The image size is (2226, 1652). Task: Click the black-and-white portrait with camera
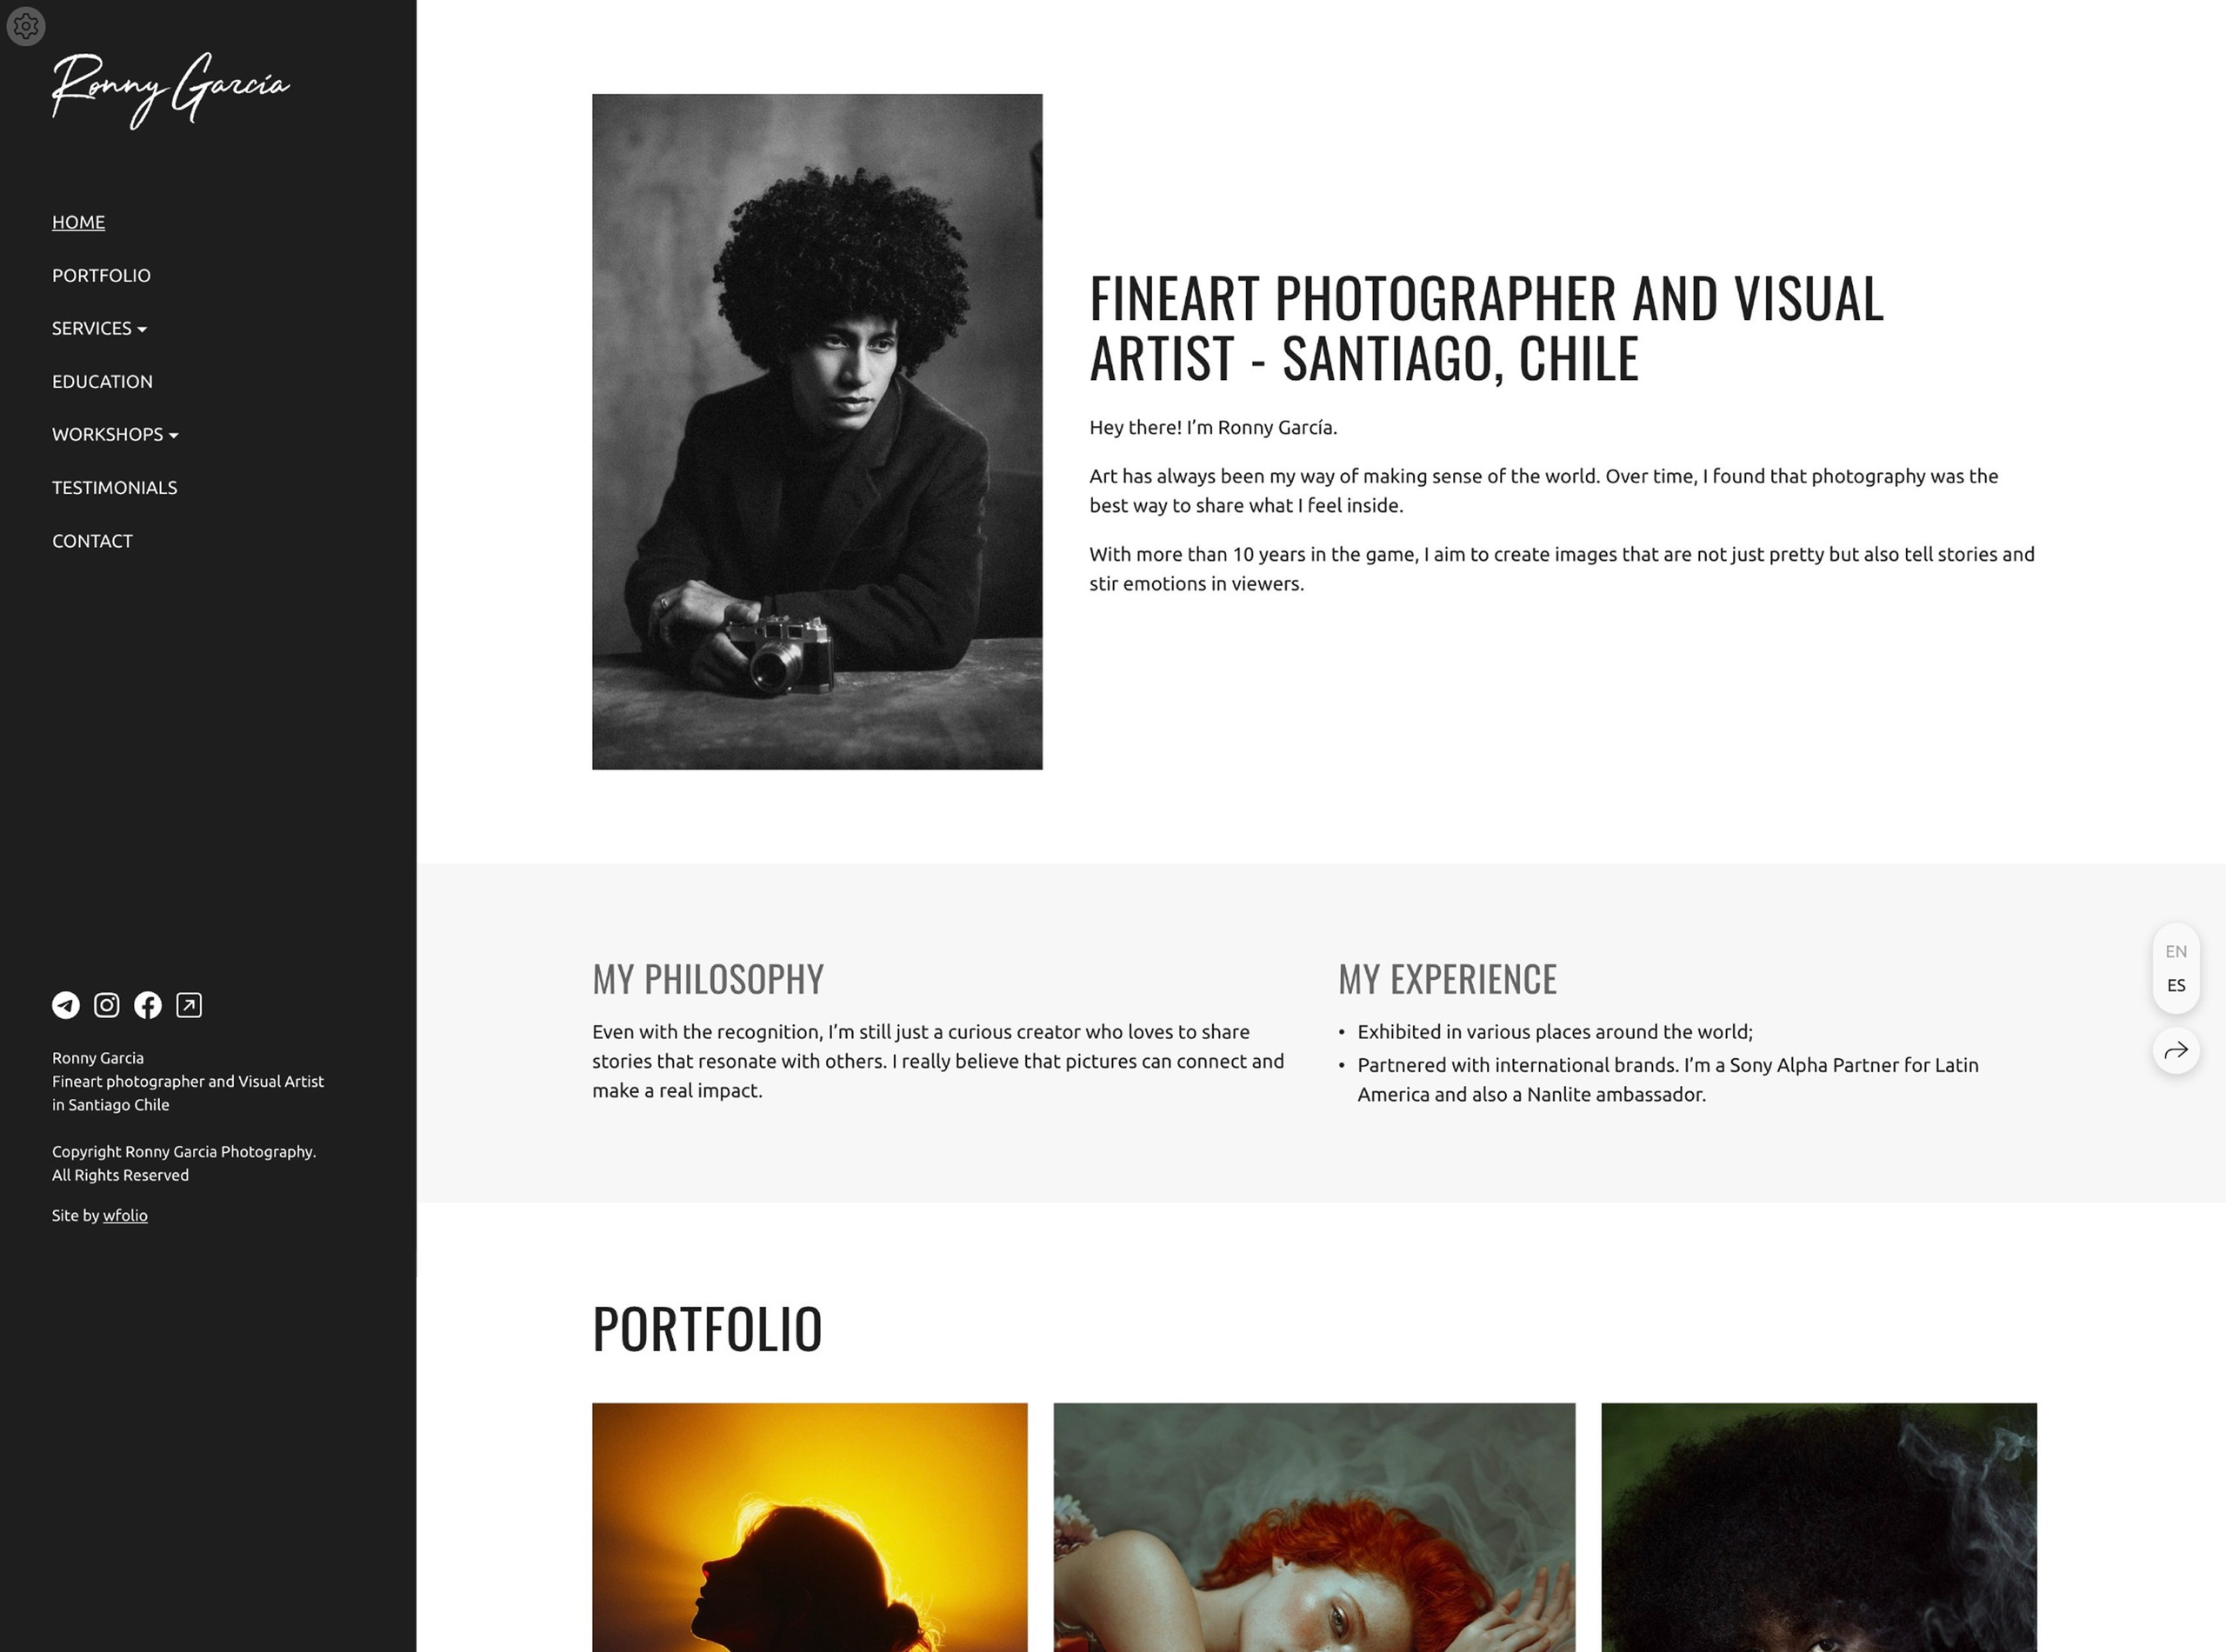click(817, 431)
